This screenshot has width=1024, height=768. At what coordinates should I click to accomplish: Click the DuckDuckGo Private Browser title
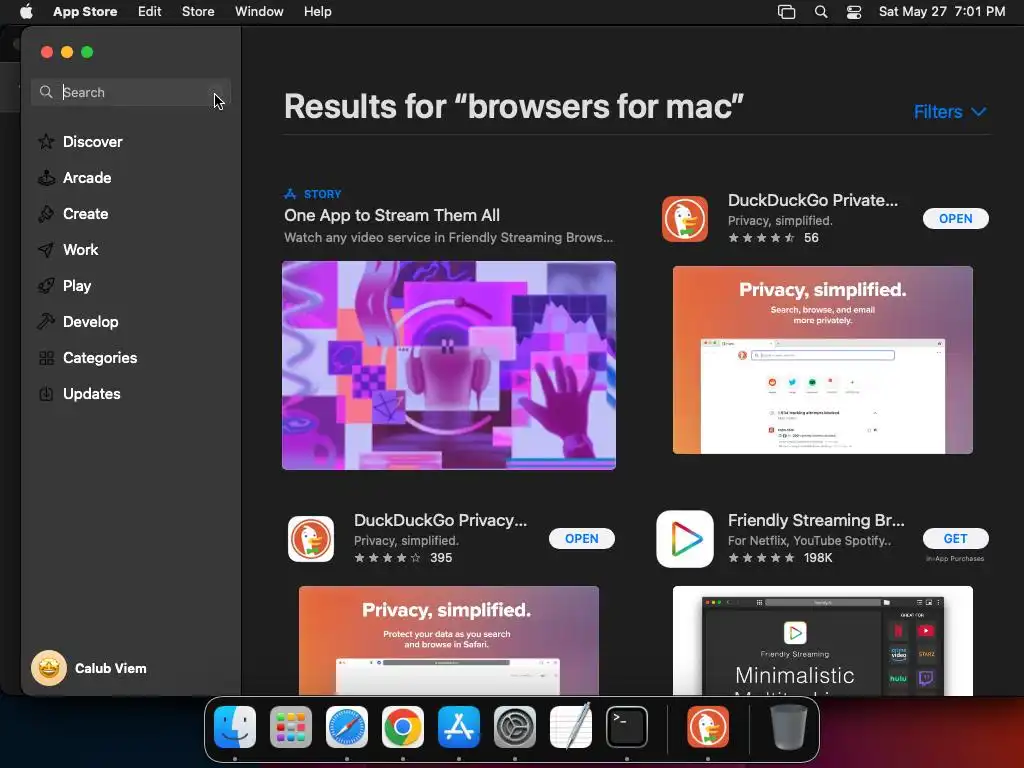coord(812,200)
